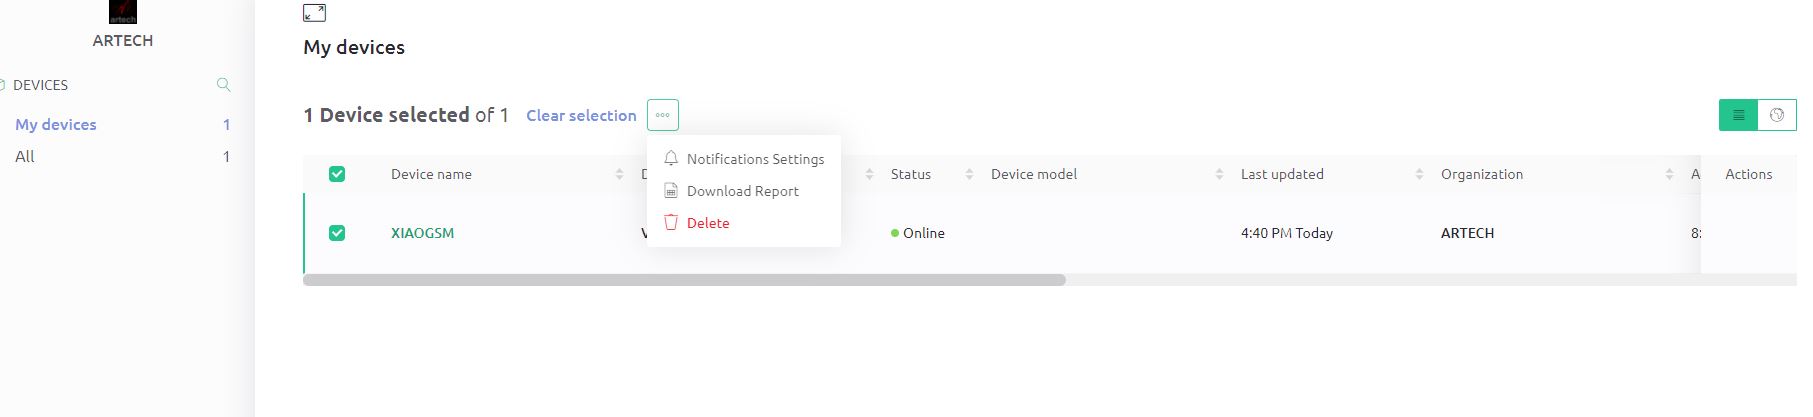Click the red trash Delete icon
The height and width of the screenshot is (417, 1813).
tap(671, 223)
